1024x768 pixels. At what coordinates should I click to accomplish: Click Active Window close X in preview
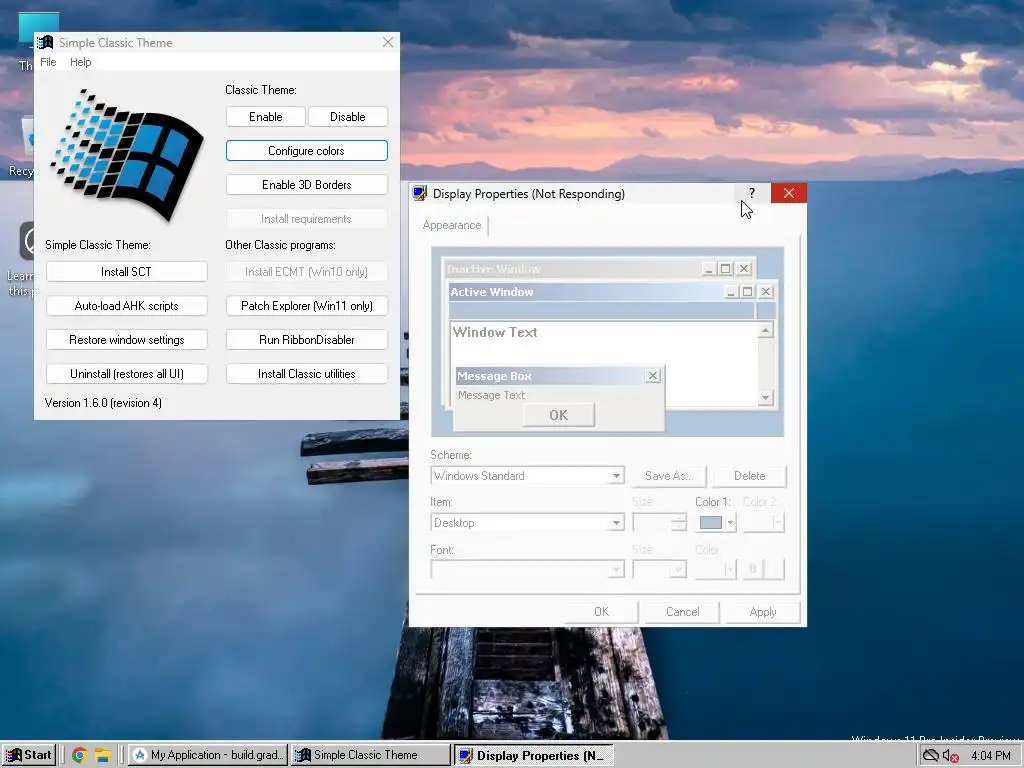pos(766,292)
